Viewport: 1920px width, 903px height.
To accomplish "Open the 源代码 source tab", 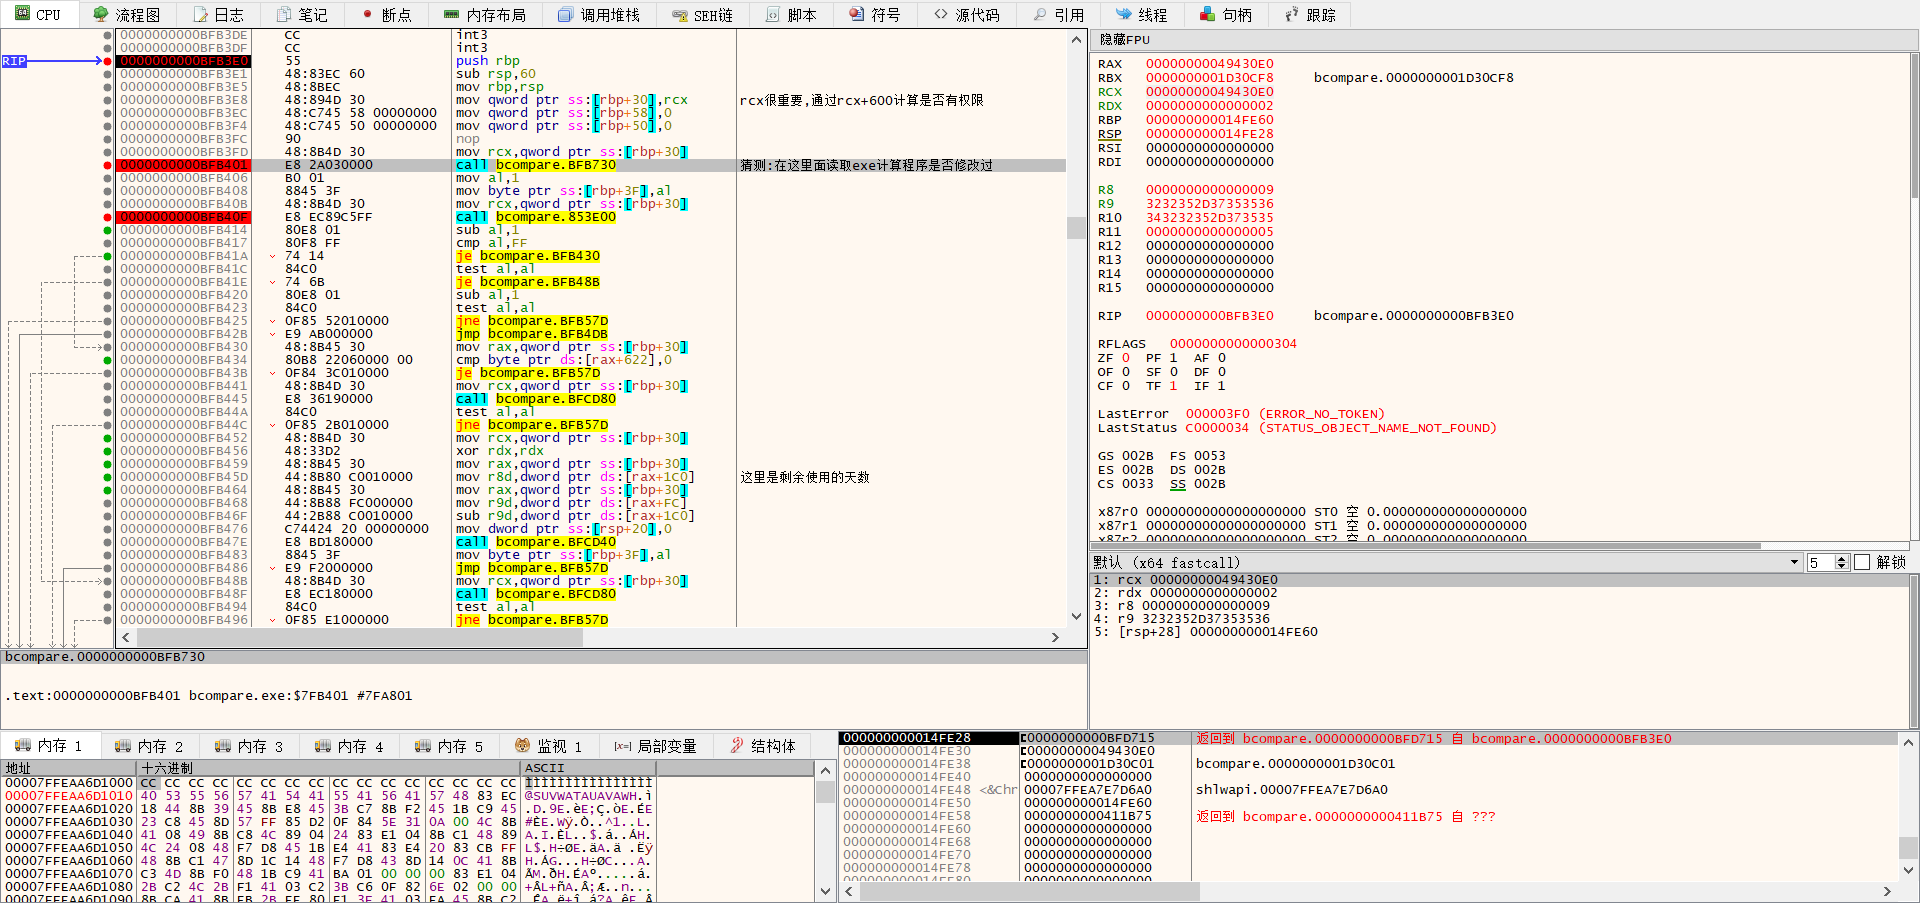I will click(967, 15).
